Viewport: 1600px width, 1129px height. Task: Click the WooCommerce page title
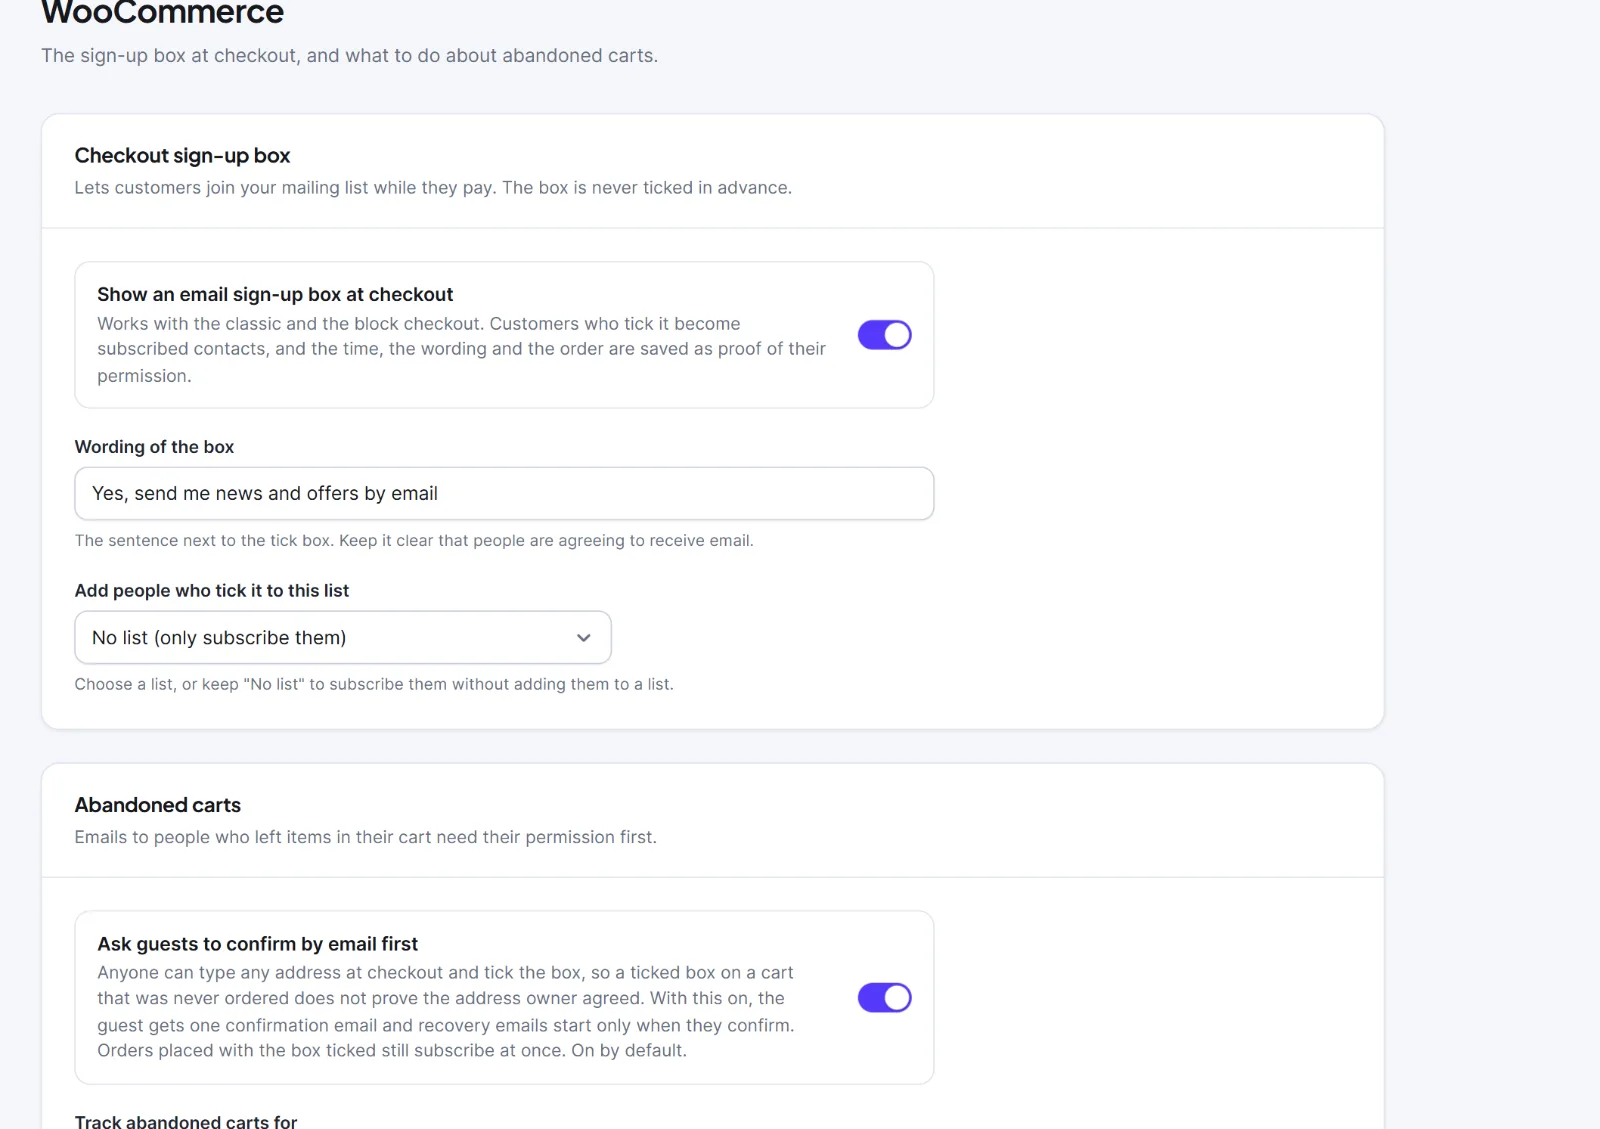(x=163, y=12)
